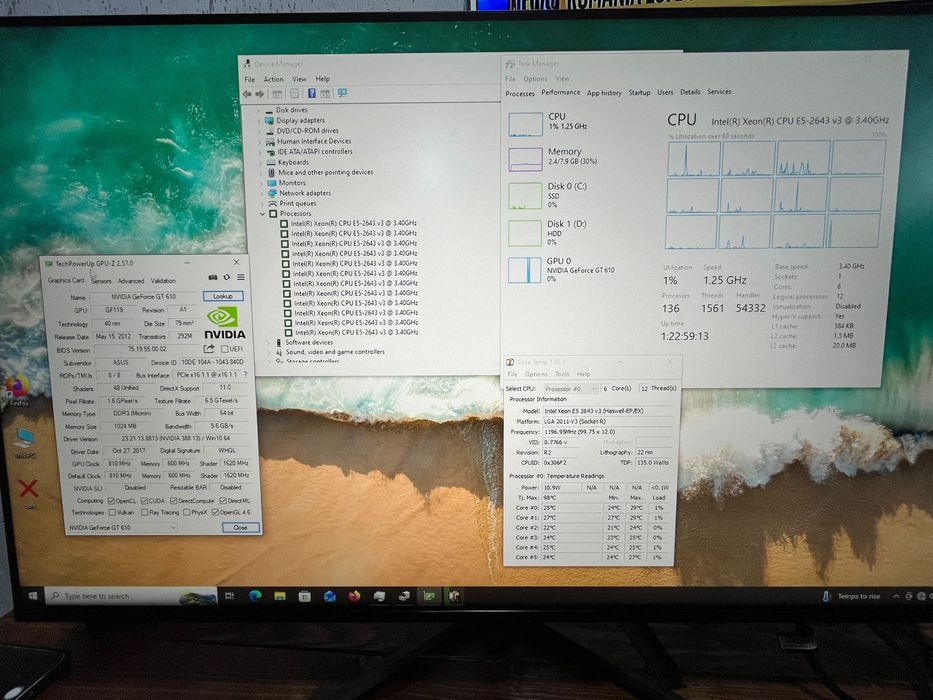Screen dimensions: 933x700
Task: Open Microsoft Edge from the taskbar
Action: coord(255,596)
